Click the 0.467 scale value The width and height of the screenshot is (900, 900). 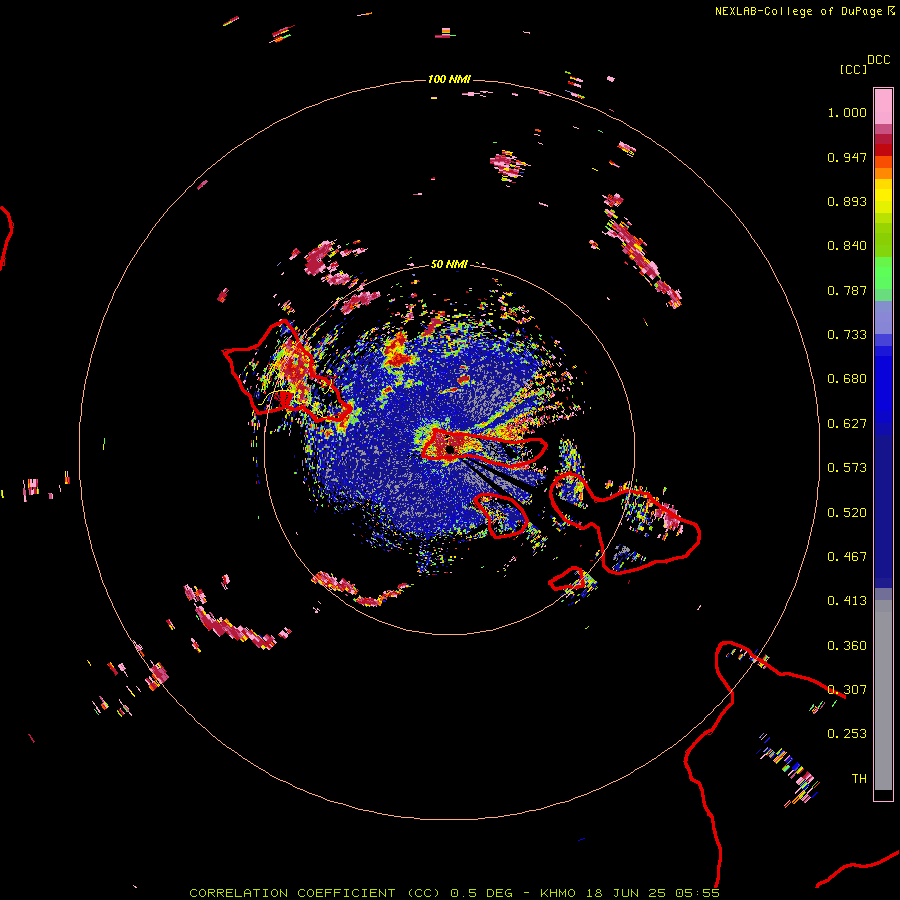click(847, 557)
